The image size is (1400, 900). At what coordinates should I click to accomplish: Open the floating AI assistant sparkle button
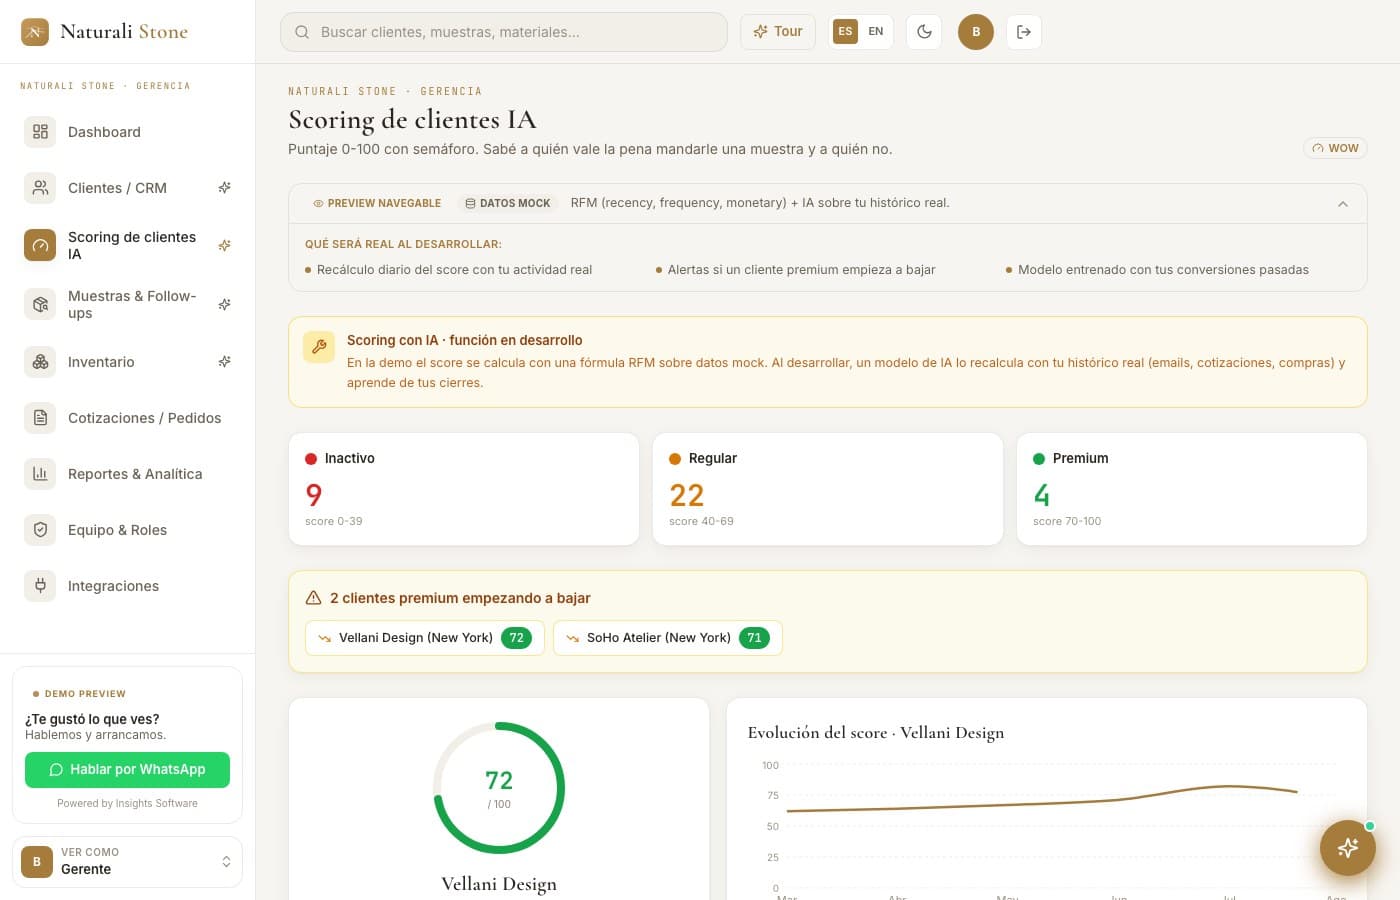point(1348,848)
